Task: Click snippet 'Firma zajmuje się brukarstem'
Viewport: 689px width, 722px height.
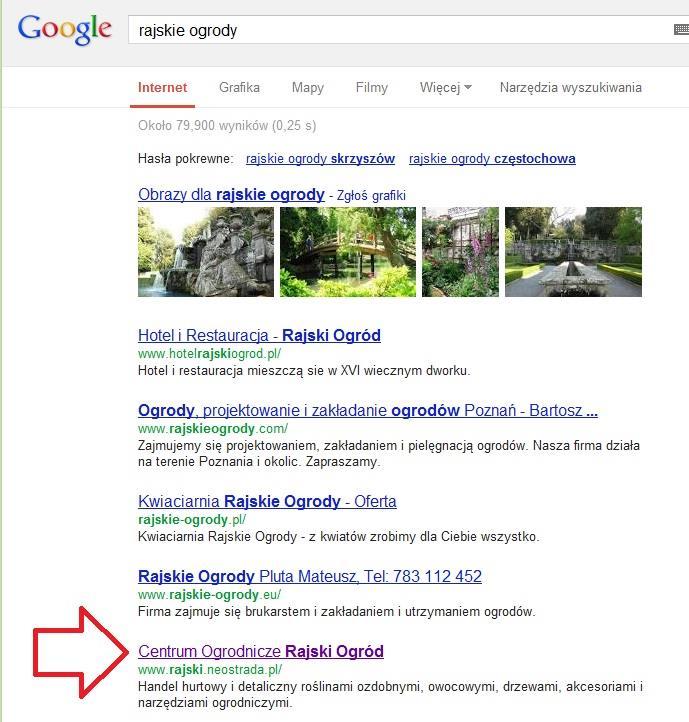Action: 337,611
